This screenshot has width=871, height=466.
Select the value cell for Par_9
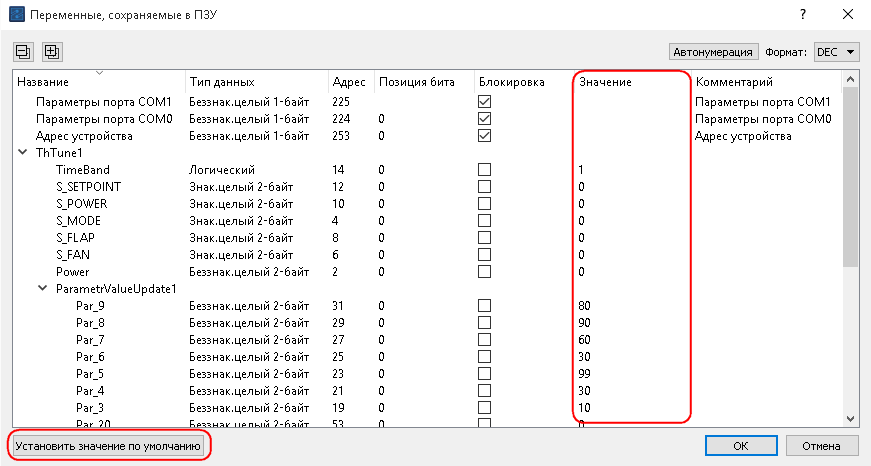pyautogui.click(x=630, y=306)
